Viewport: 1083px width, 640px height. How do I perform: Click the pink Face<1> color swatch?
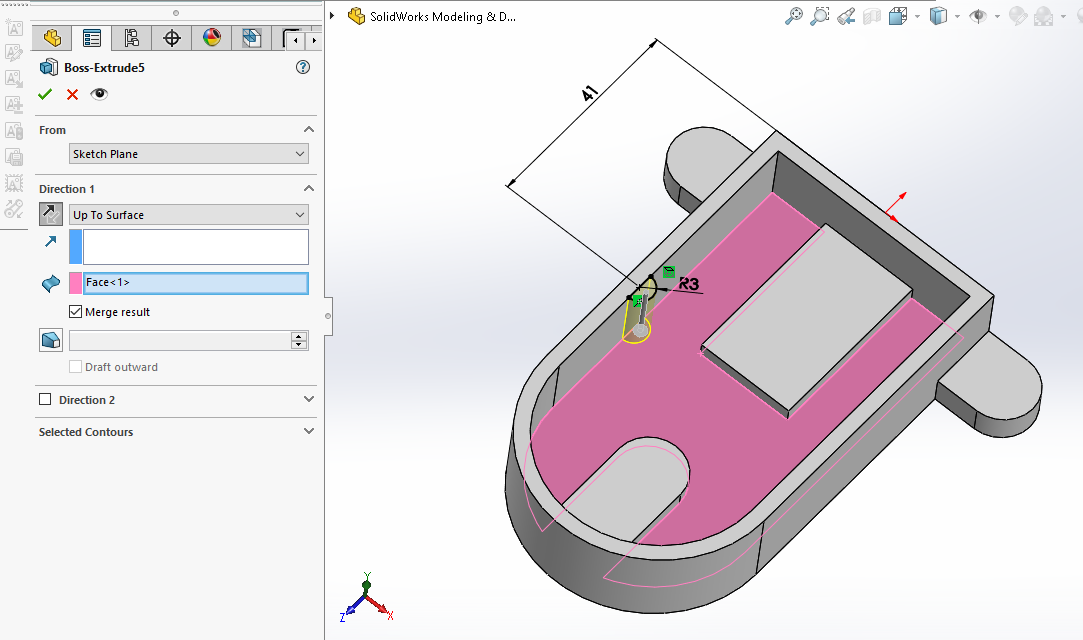(75, 283)
